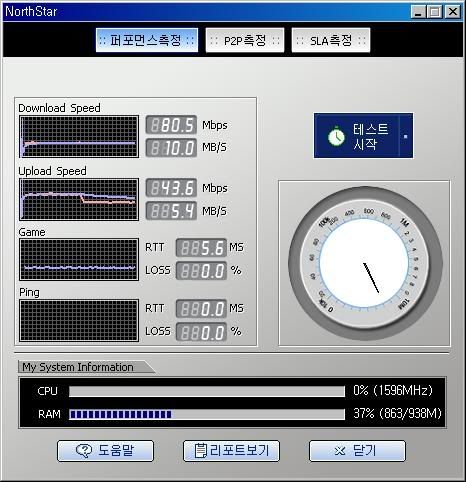Screen dimensions: 466x482
Task: Click the RAM usage progress bar
Action: (x=207, y=414)
